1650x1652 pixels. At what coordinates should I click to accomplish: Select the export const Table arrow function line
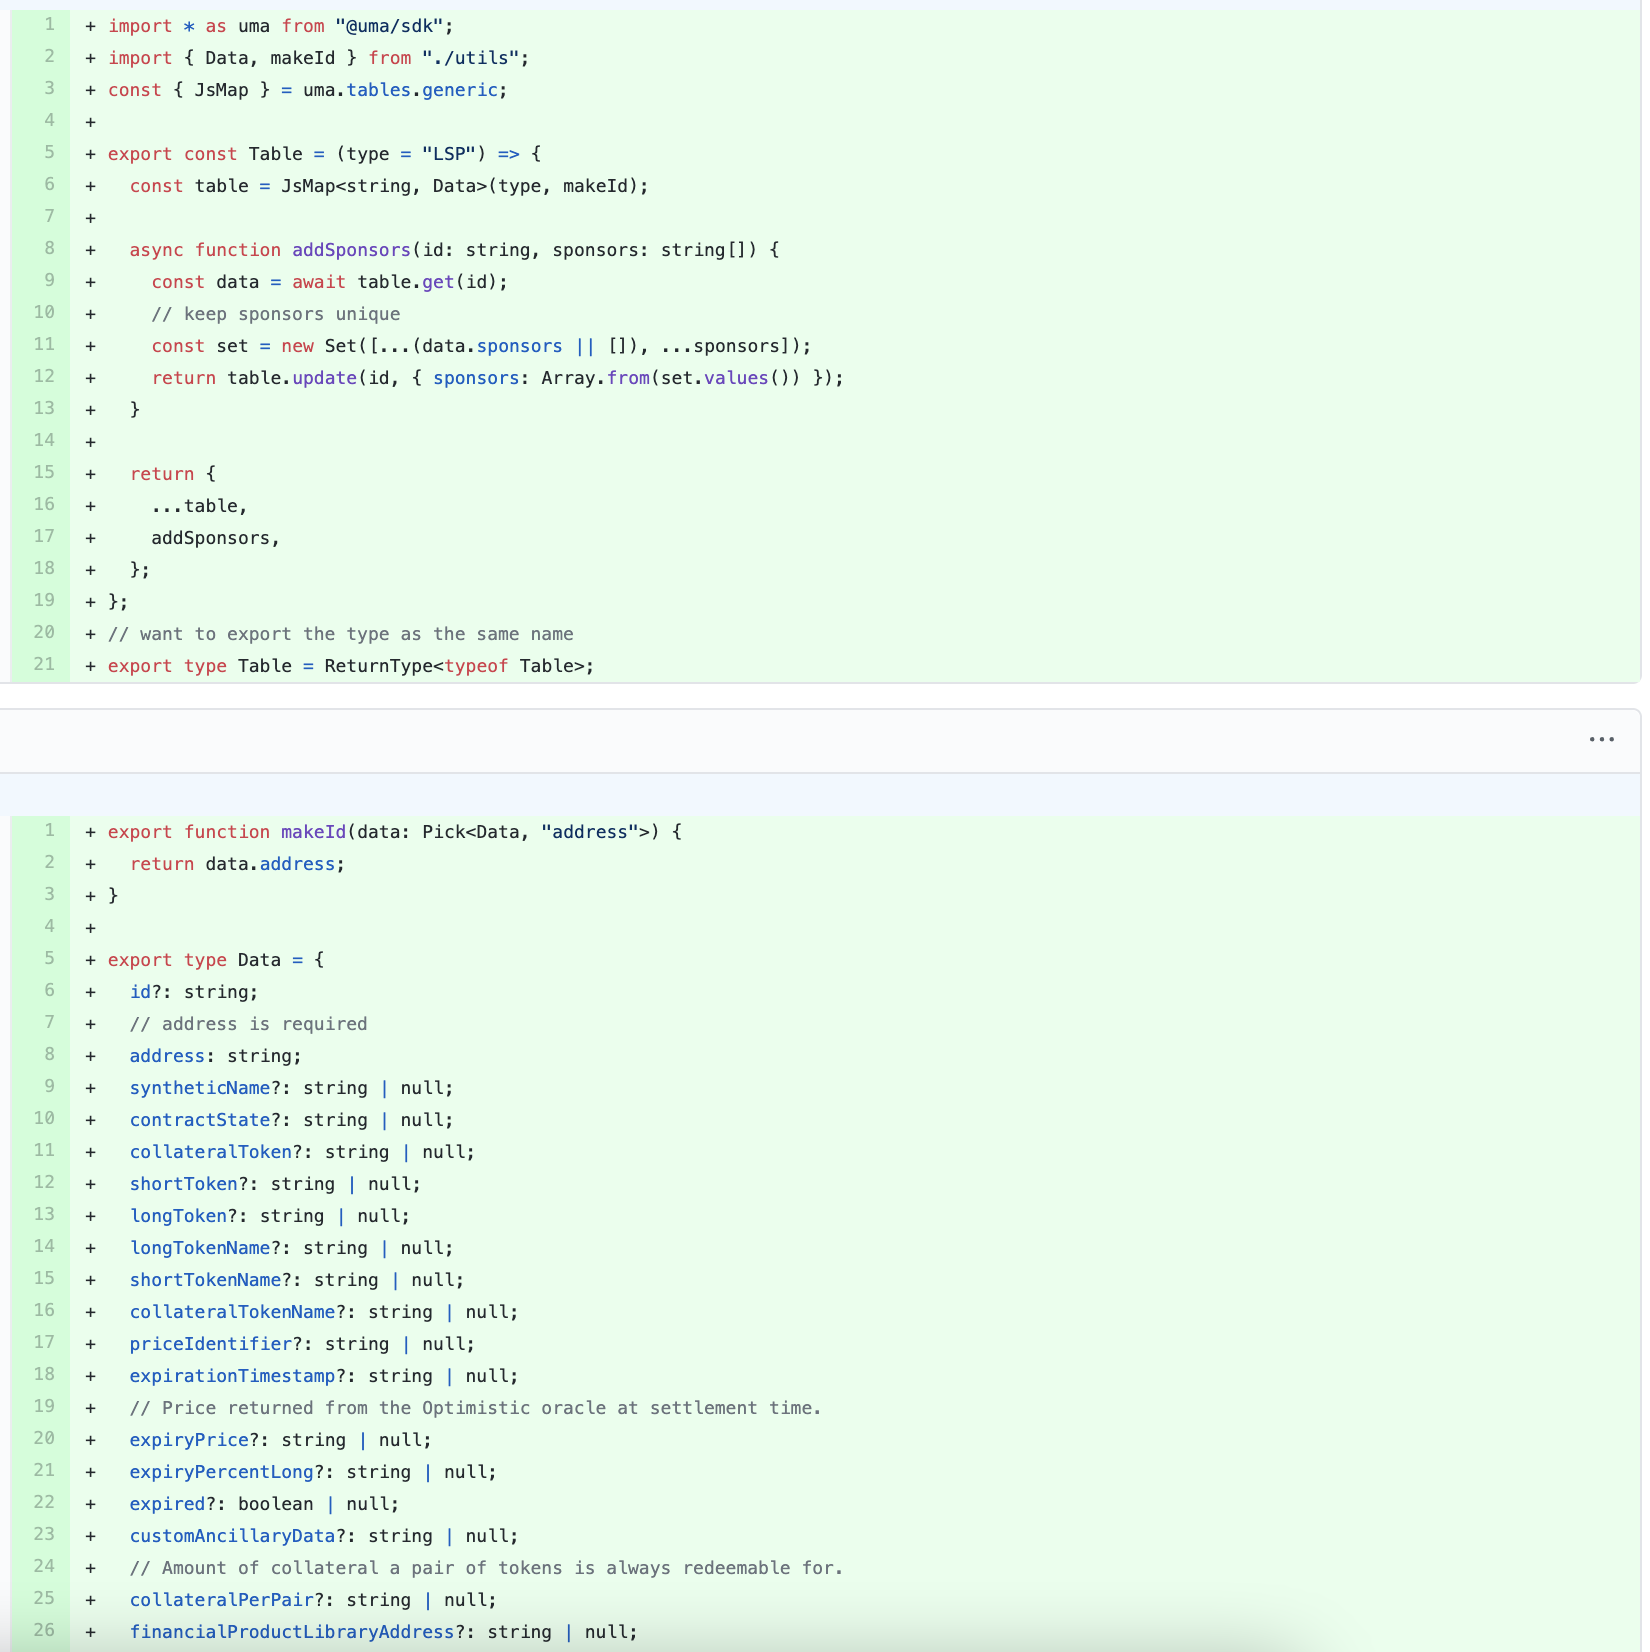324,154
